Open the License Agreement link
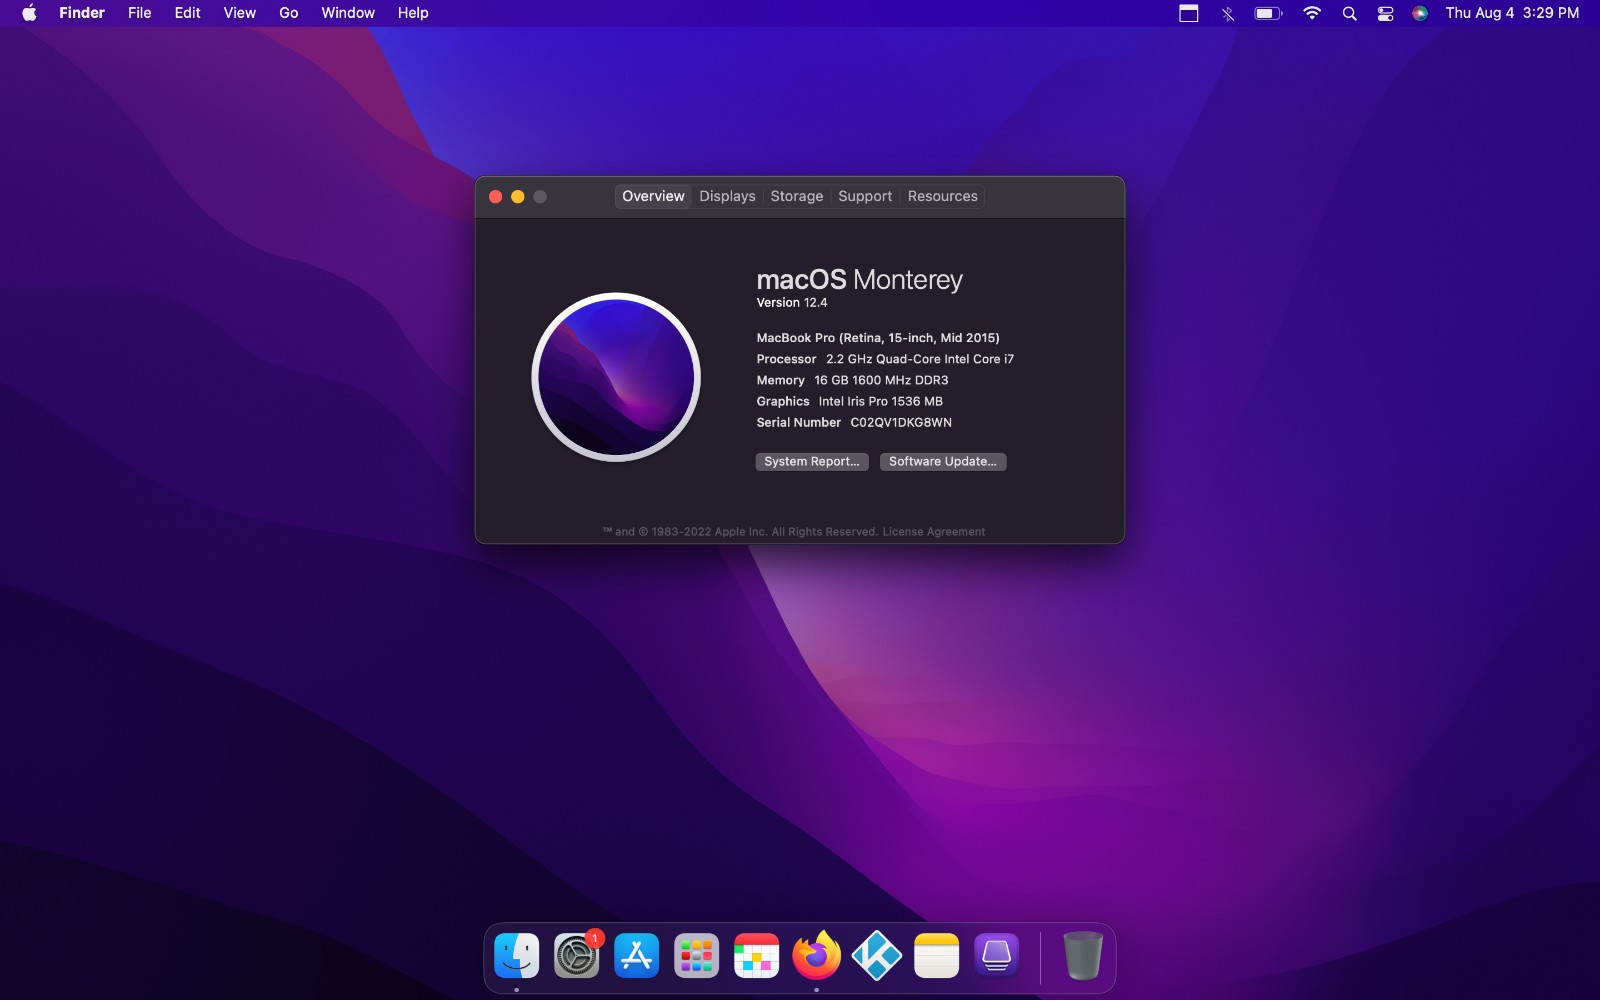 pos(934,532)
